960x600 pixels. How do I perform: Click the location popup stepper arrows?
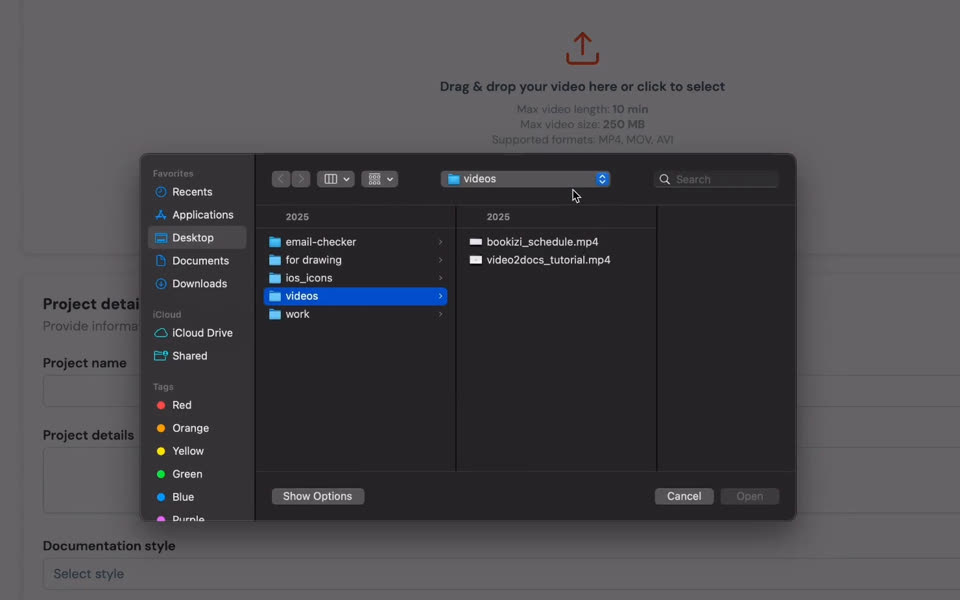point(602,179)
